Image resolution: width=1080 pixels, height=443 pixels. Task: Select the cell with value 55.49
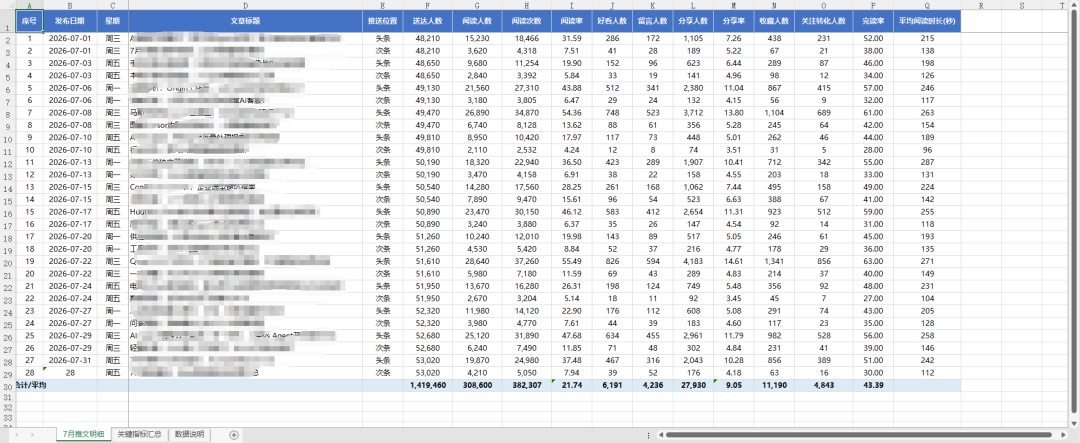point(572,262)
